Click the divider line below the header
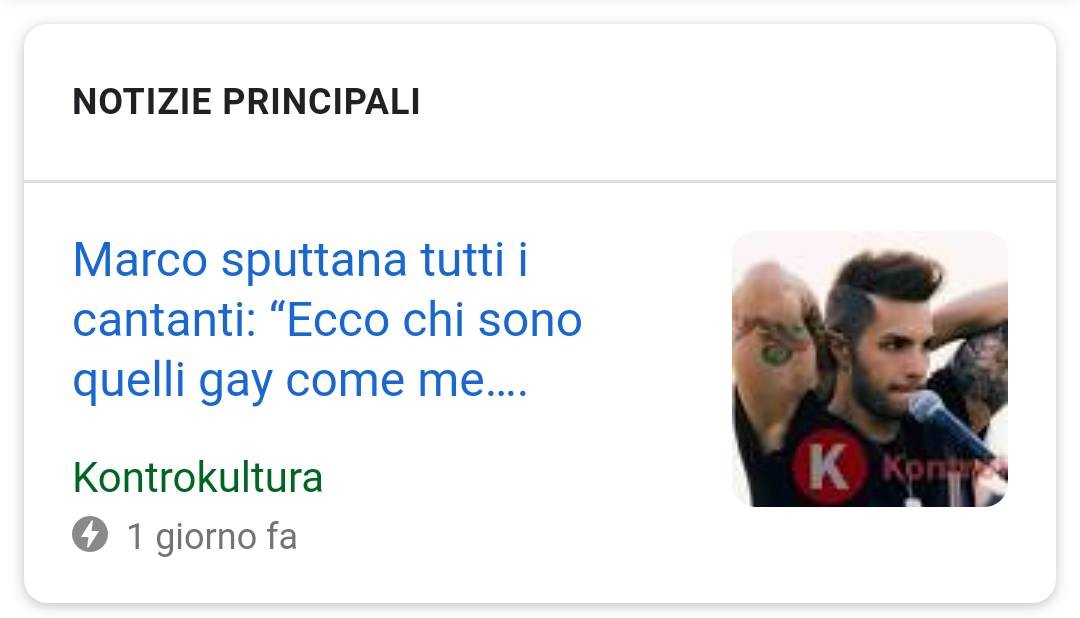1080x618 pixels. click(x=540, y=181)
